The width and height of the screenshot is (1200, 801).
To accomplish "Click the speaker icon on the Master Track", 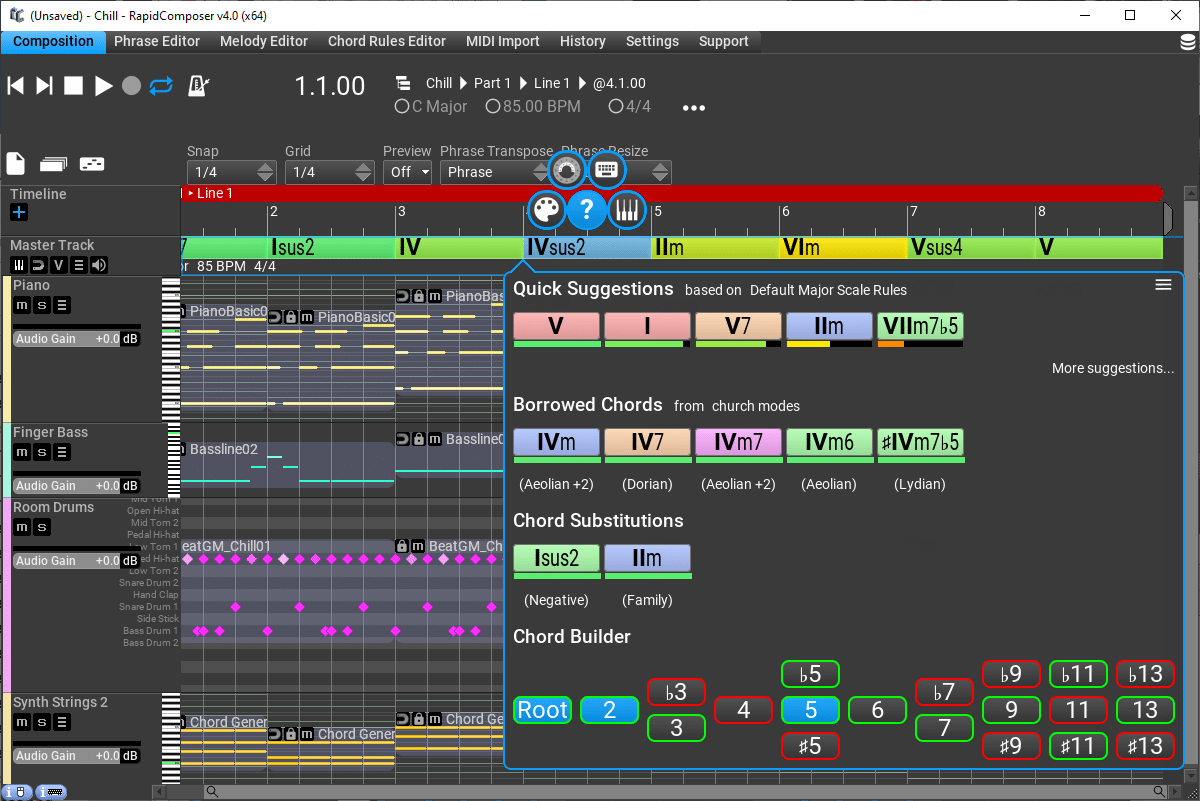I will 97,264.
